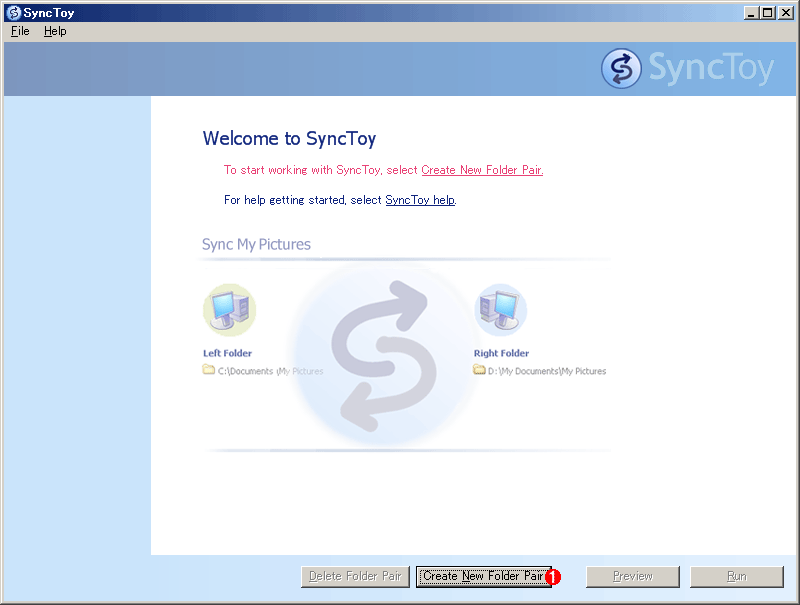Click the Right Folder label
The width and height of the screenshot is (800, 605).
point(502,353)
